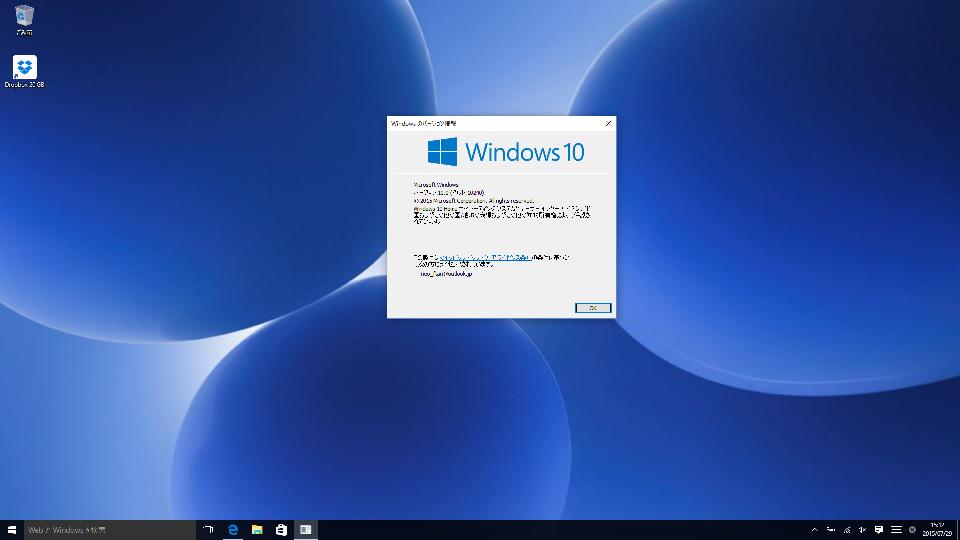Click the input method indicator in tray
The image size is (960, 540).
tap(912, 530)
